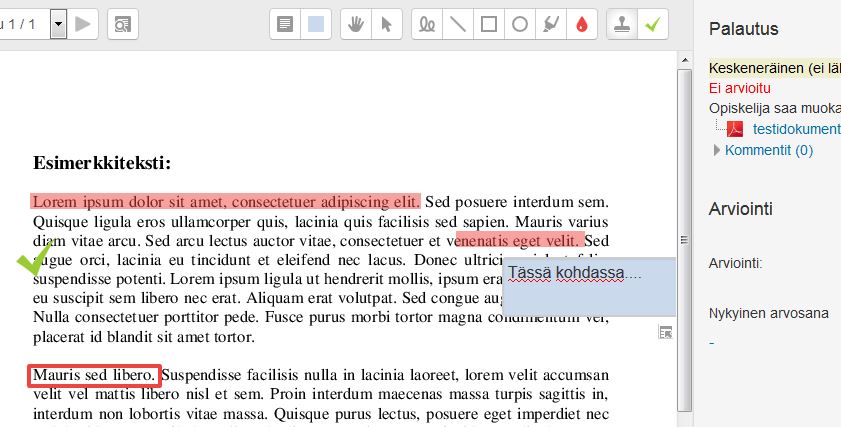Open the testidokumentti PDF file link

click(x=796, y=129)
